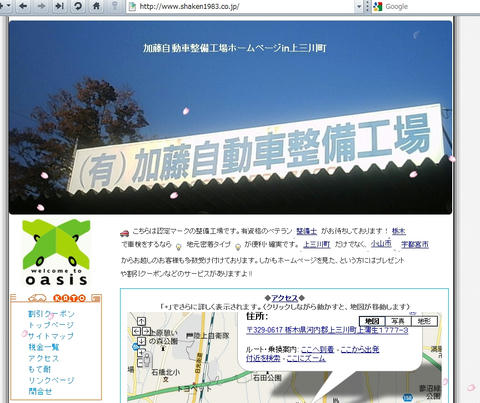Open dropdown arrow beside leftmost toolbar button
480x403 pixels.
[x=8, y=6]
